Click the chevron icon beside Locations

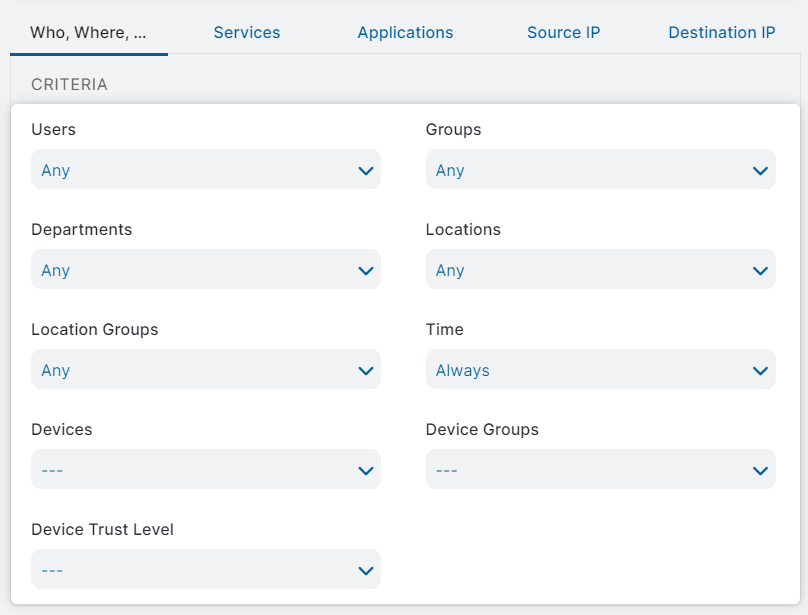(x=761, y=269)
